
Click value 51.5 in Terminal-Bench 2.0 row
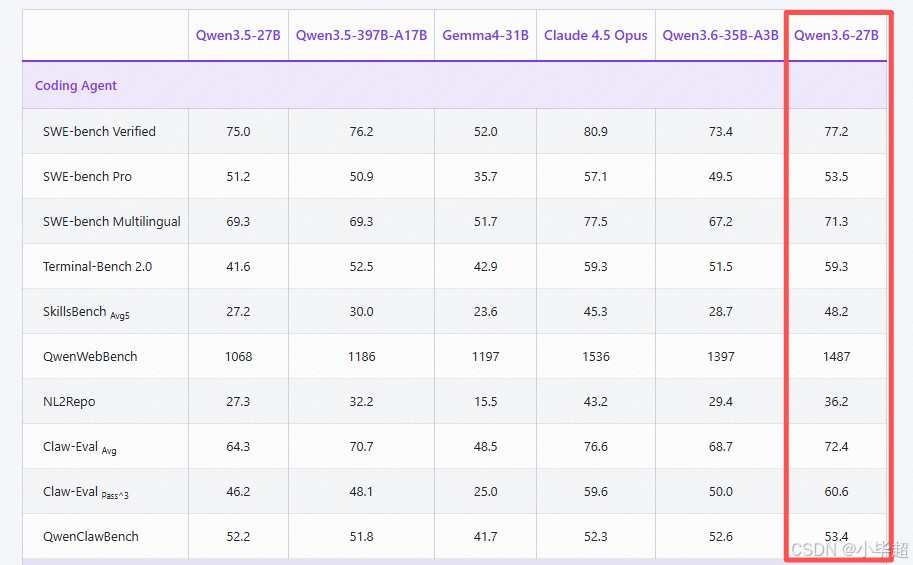720,267
